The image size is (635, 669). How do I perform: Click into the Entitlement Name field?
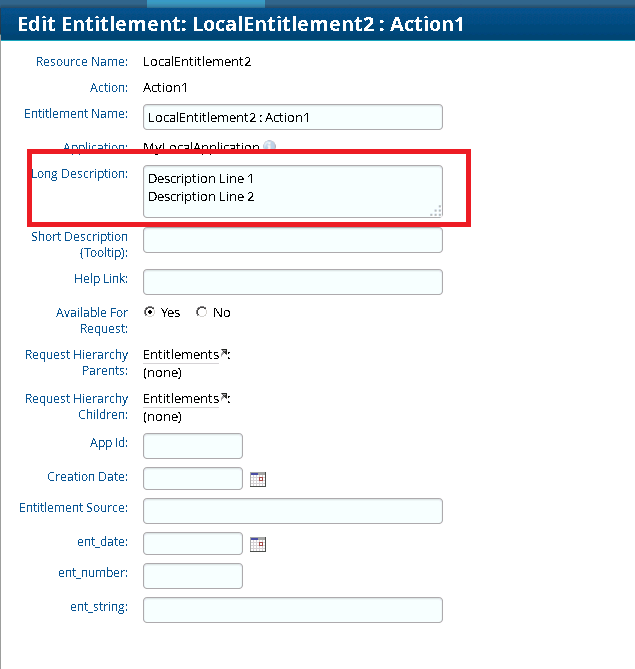(x=292, y=117)
